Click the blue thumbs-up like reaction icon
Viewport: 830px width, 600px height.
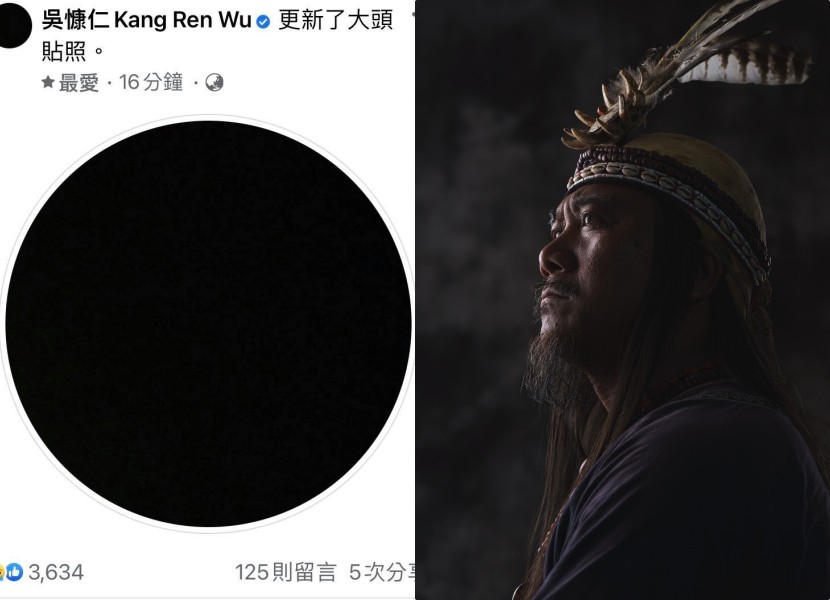pos(15,571)
